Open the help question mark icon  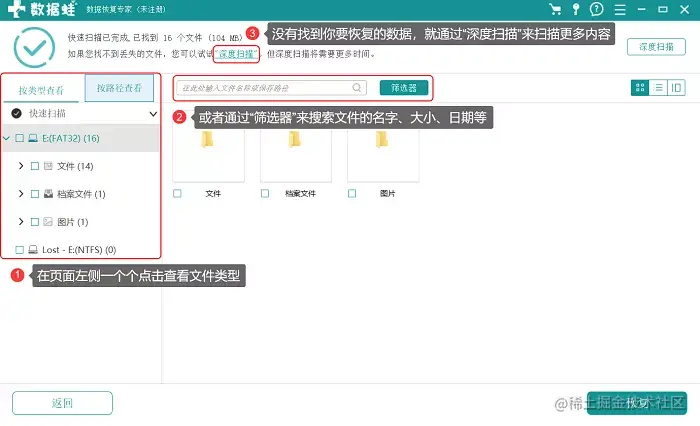(x=596, y=9)
